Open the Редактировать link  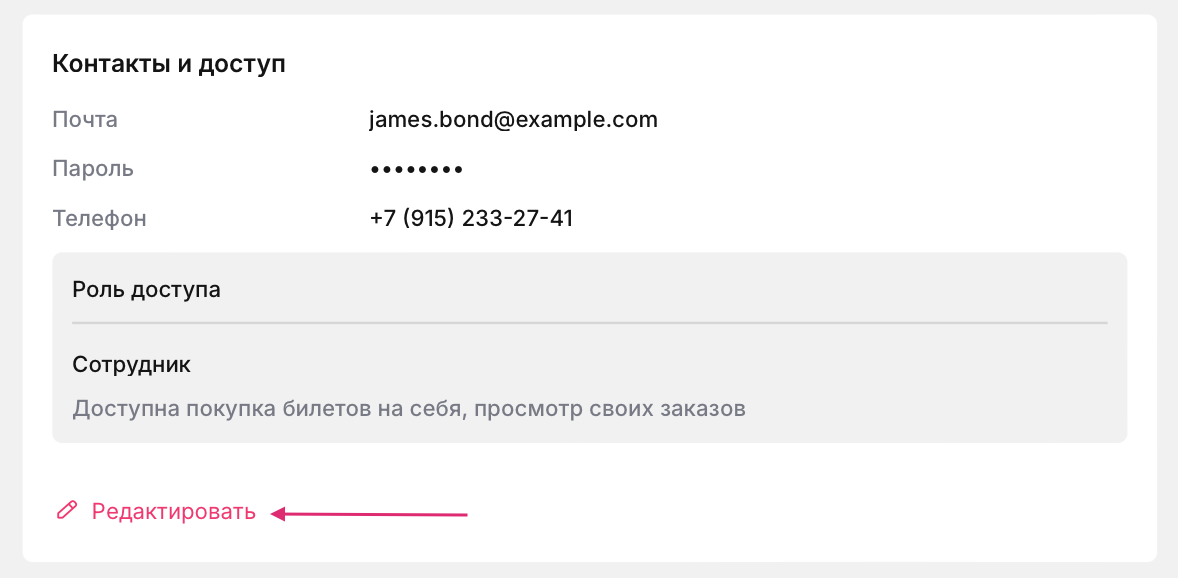(173, 512)
